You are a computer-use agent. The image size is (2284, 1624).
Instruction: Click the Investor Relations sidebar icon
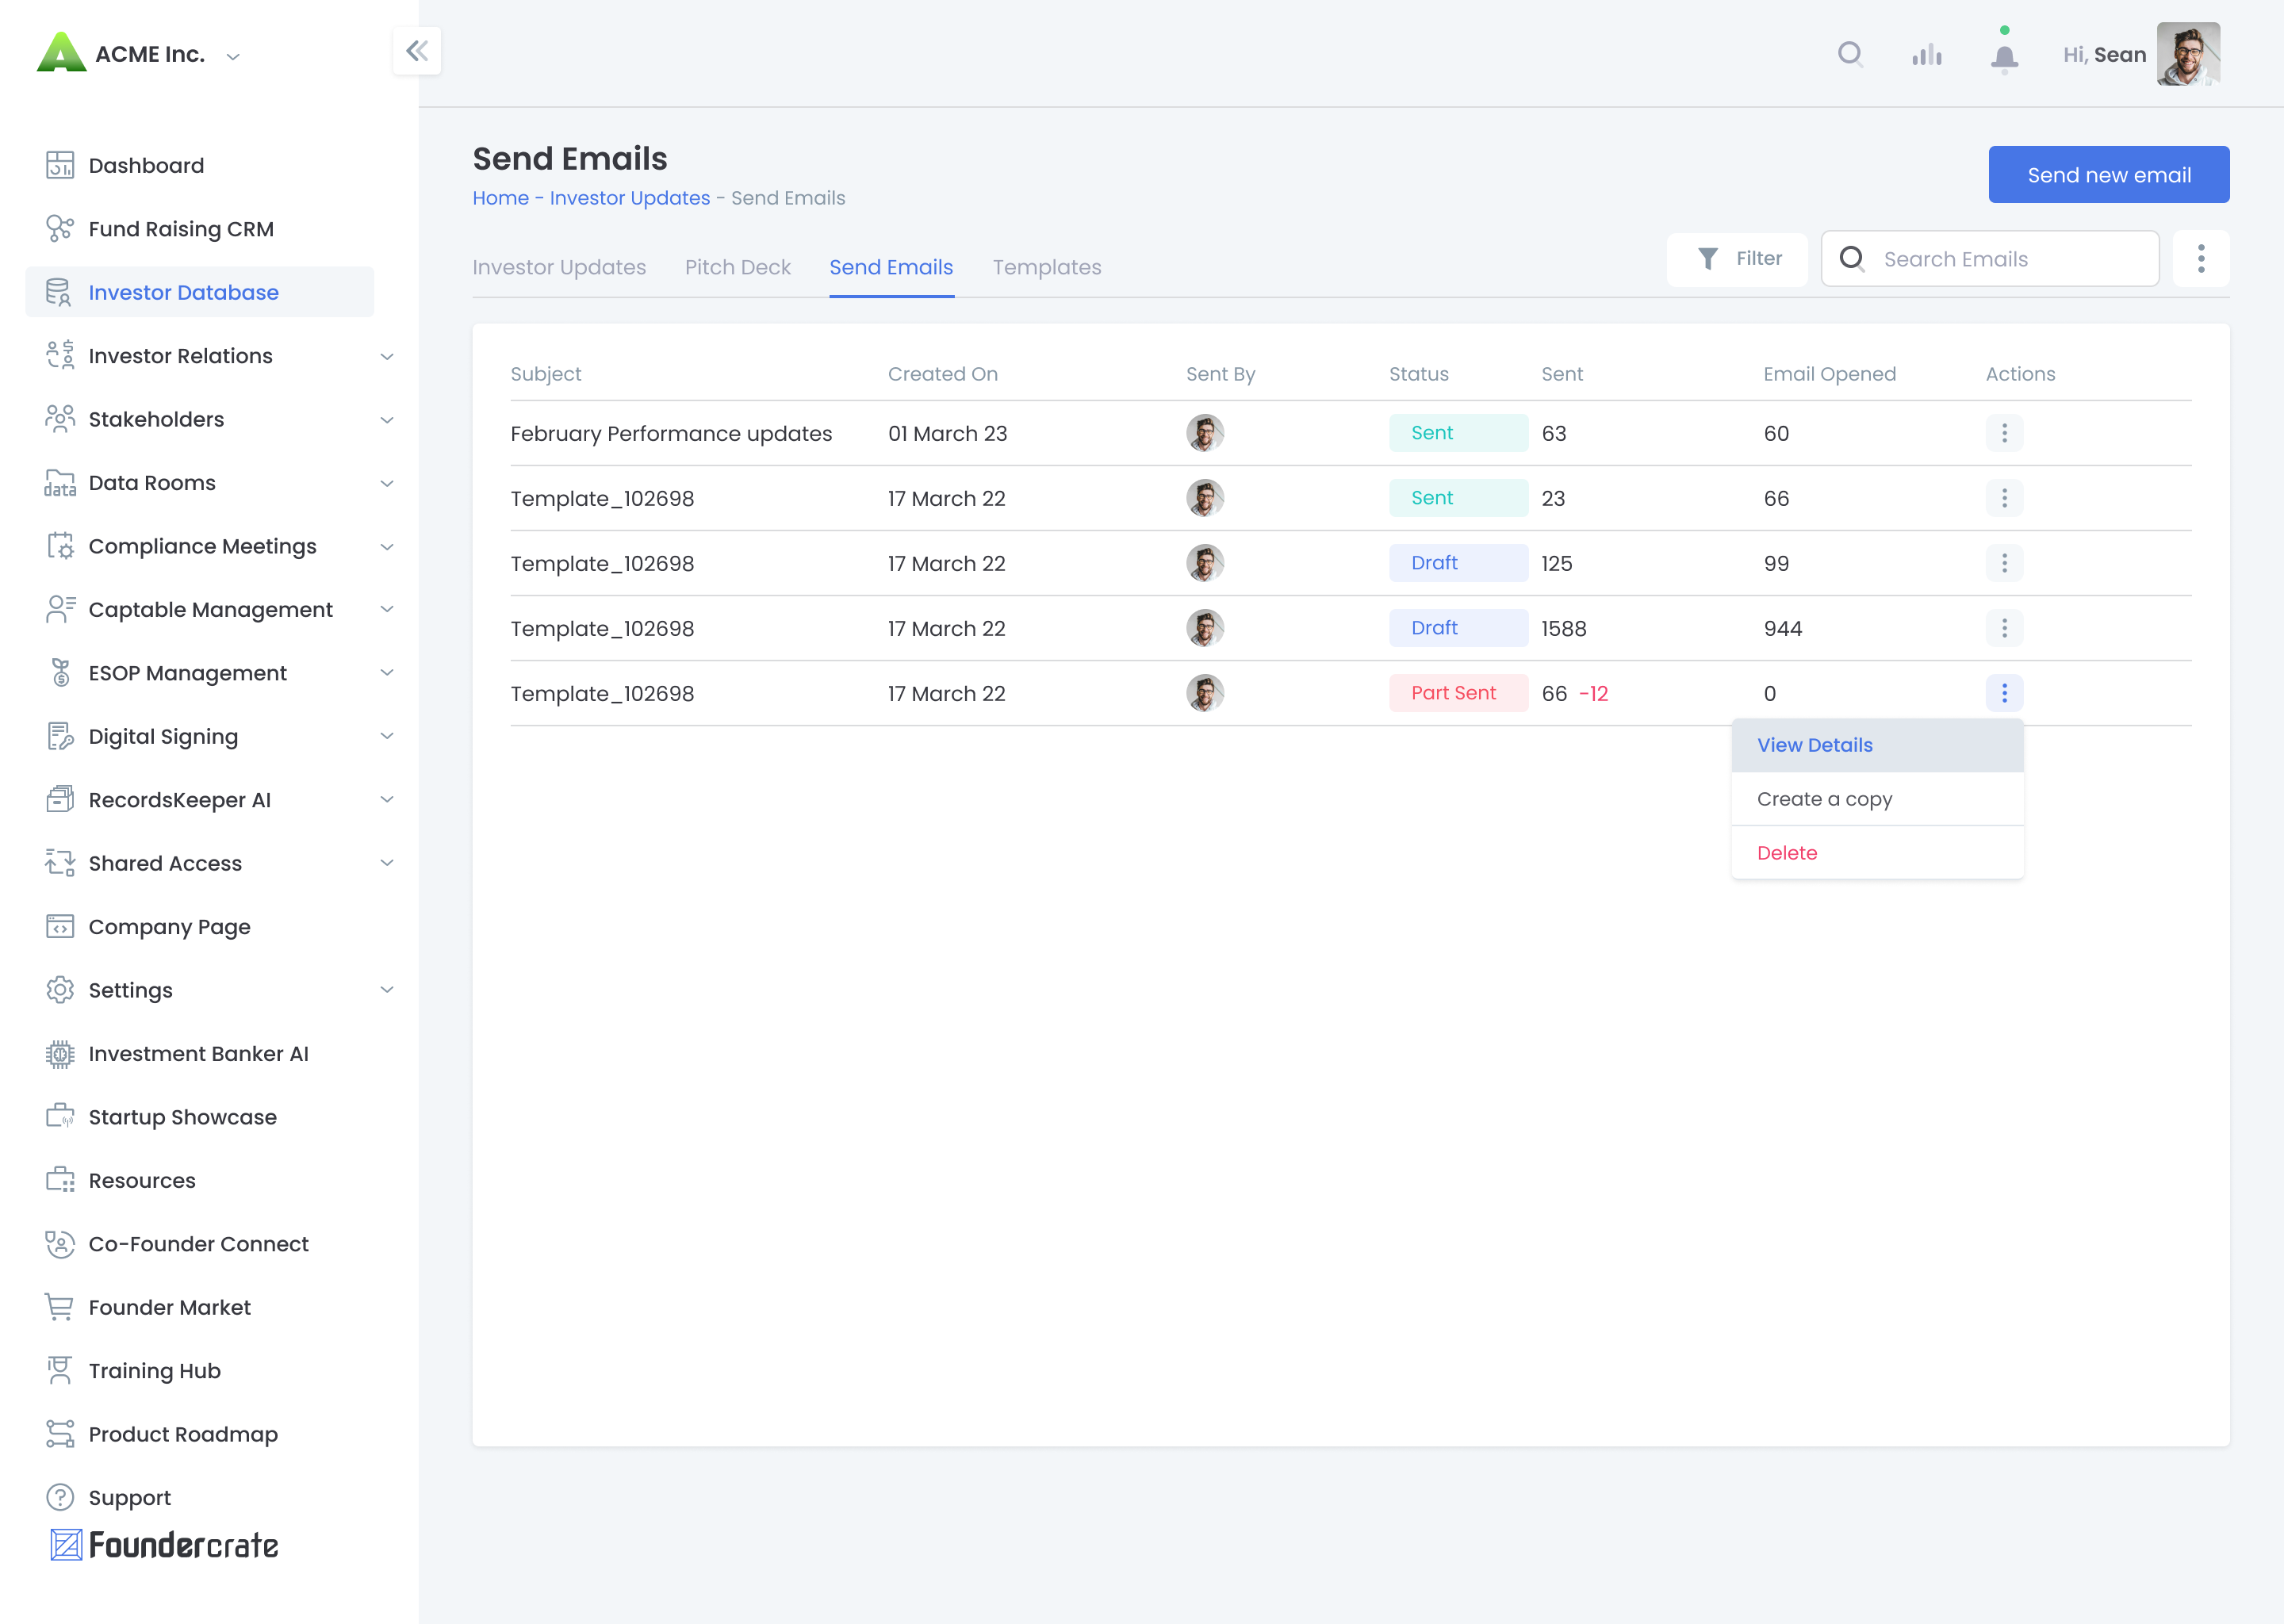(x=60, y=356)
